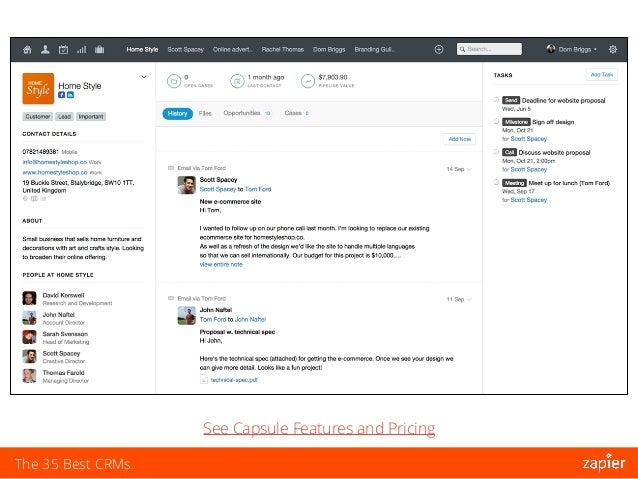The image size is (638, 479).
Task: Open the Cases briefcase icon
Action: tap(99, 50)
